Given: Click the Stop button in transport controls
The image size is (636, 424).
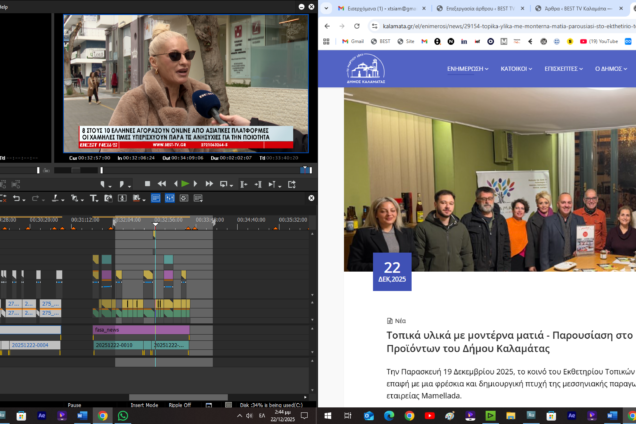Looking at the screenshot, I should coord(148,184).
